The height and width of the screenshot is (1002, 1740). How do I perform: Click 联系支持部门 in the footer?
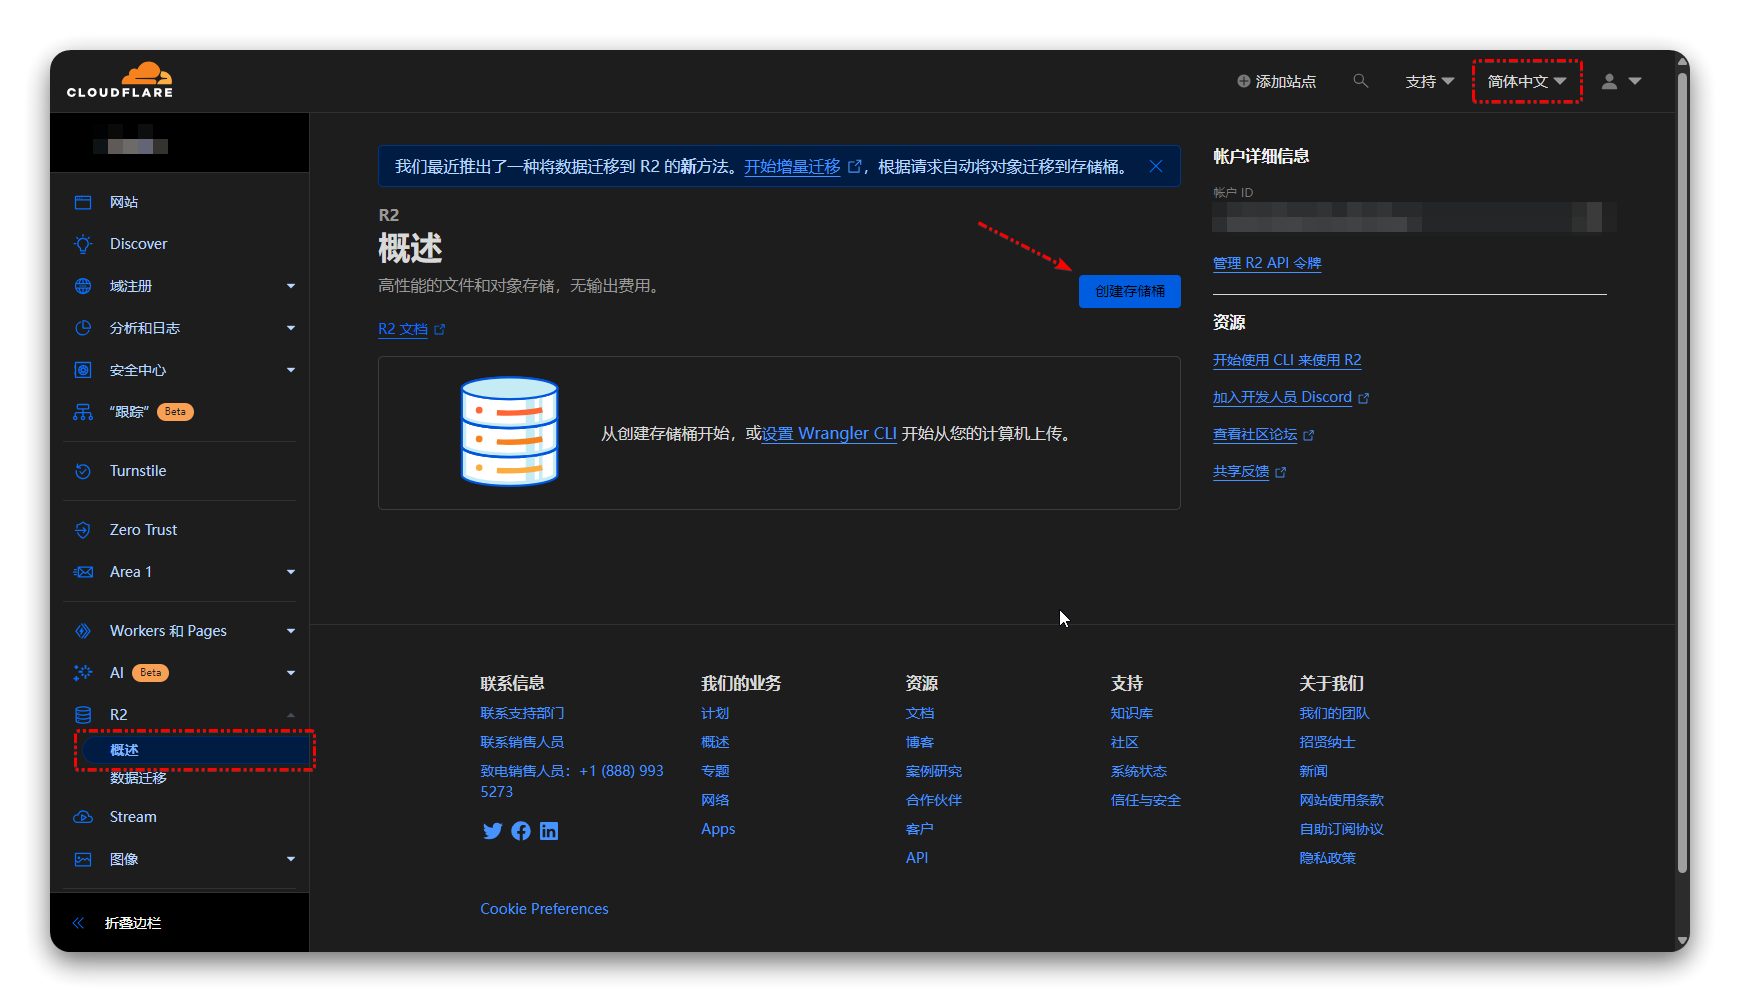tap(522, 713)
